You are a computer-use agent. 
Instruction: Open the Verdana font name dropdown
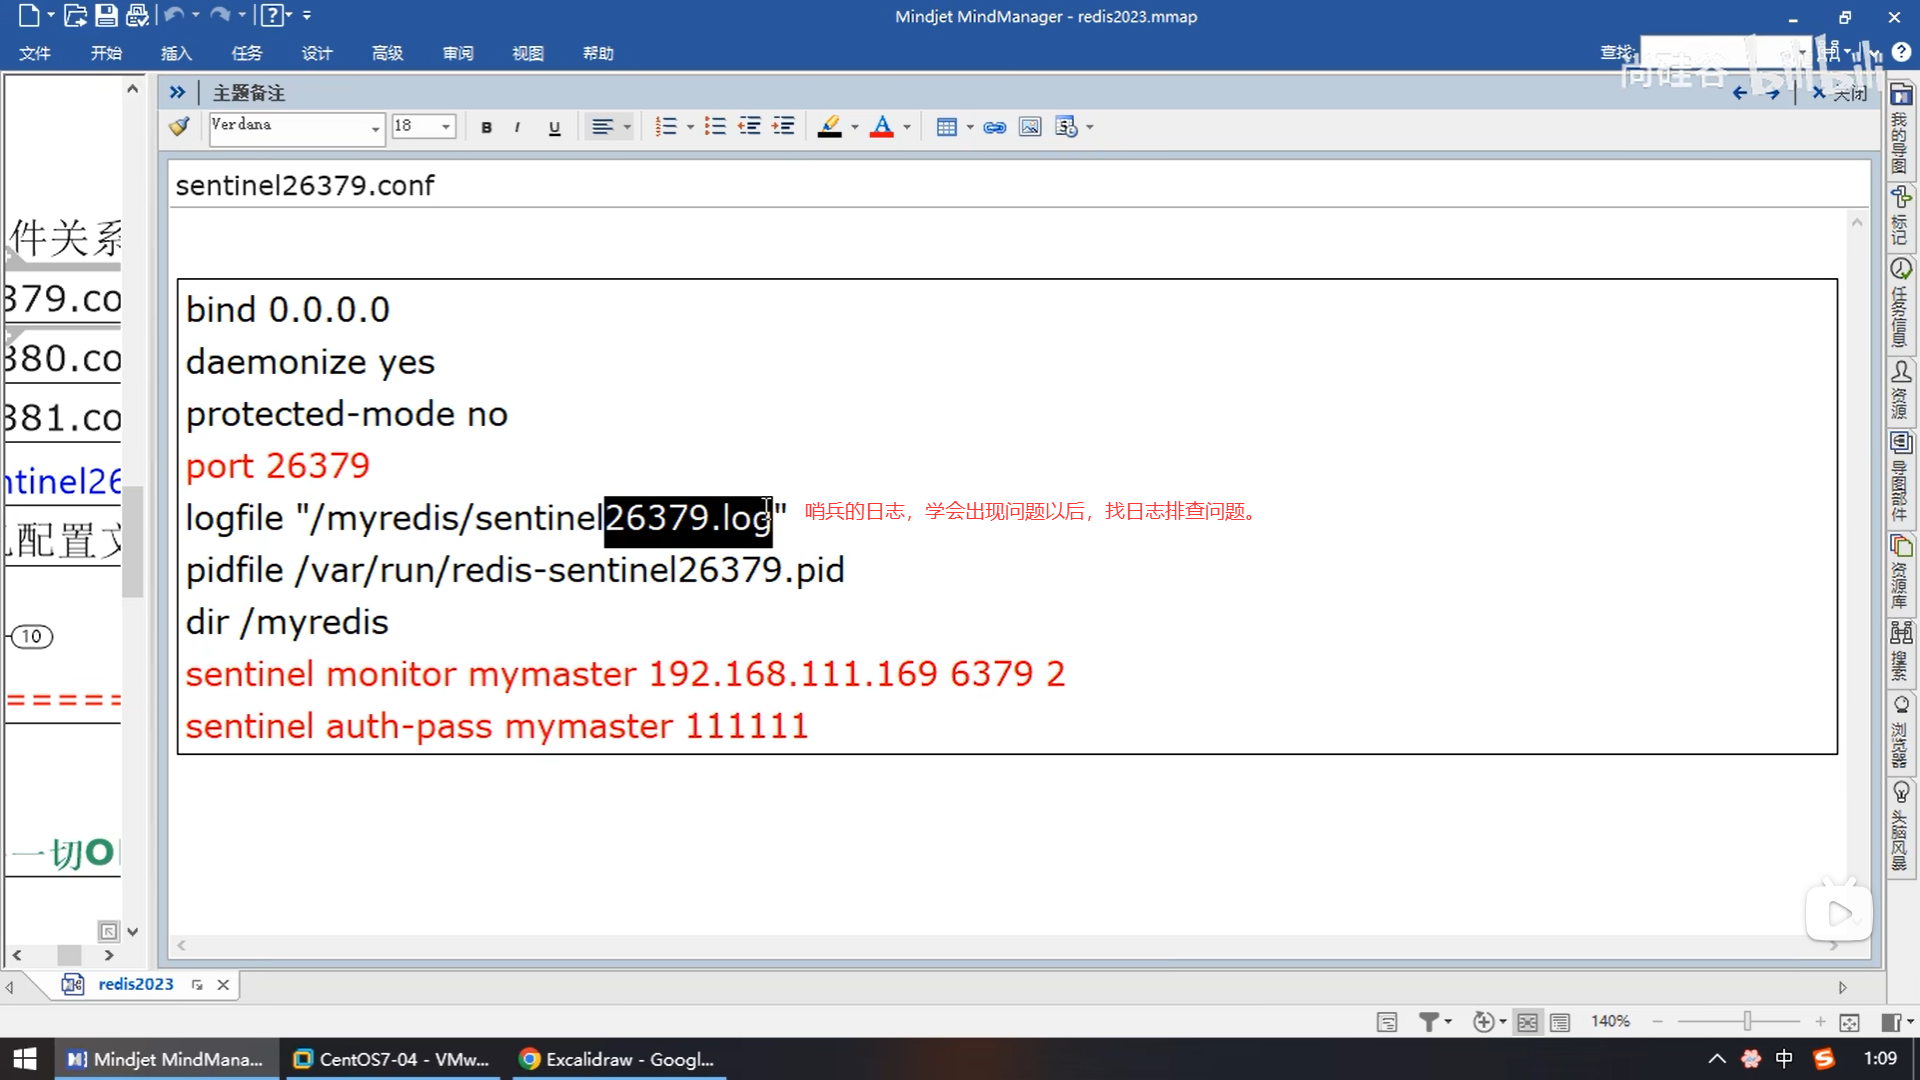(x=375, y=127)
